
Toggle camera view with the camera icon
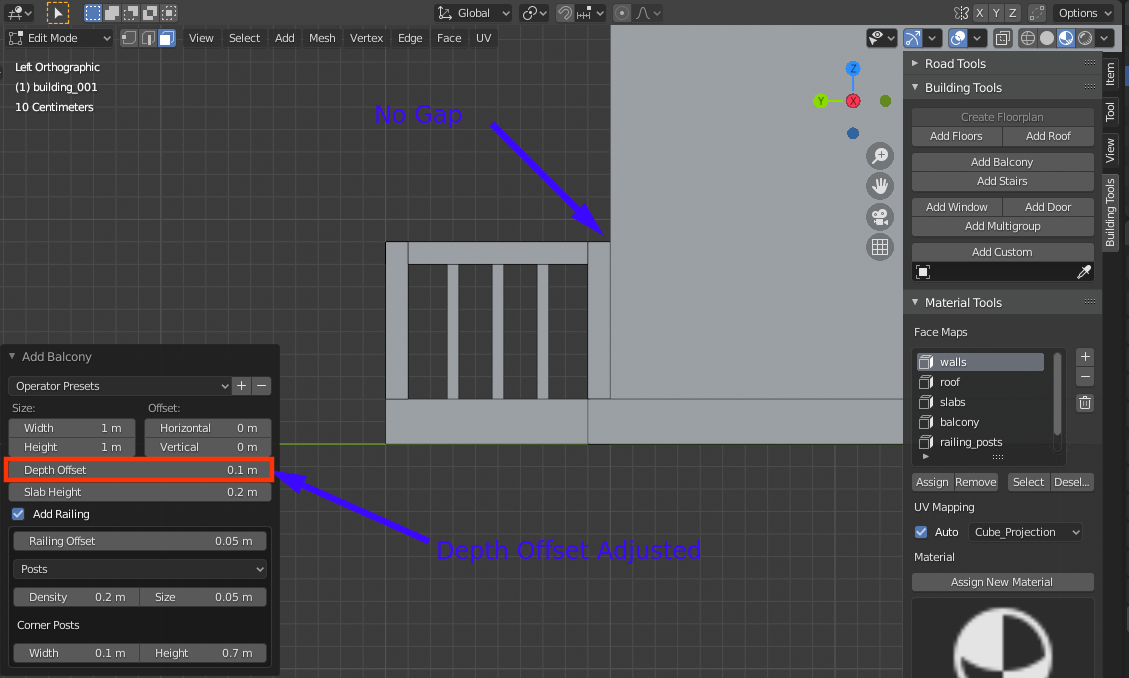(880, 217)
